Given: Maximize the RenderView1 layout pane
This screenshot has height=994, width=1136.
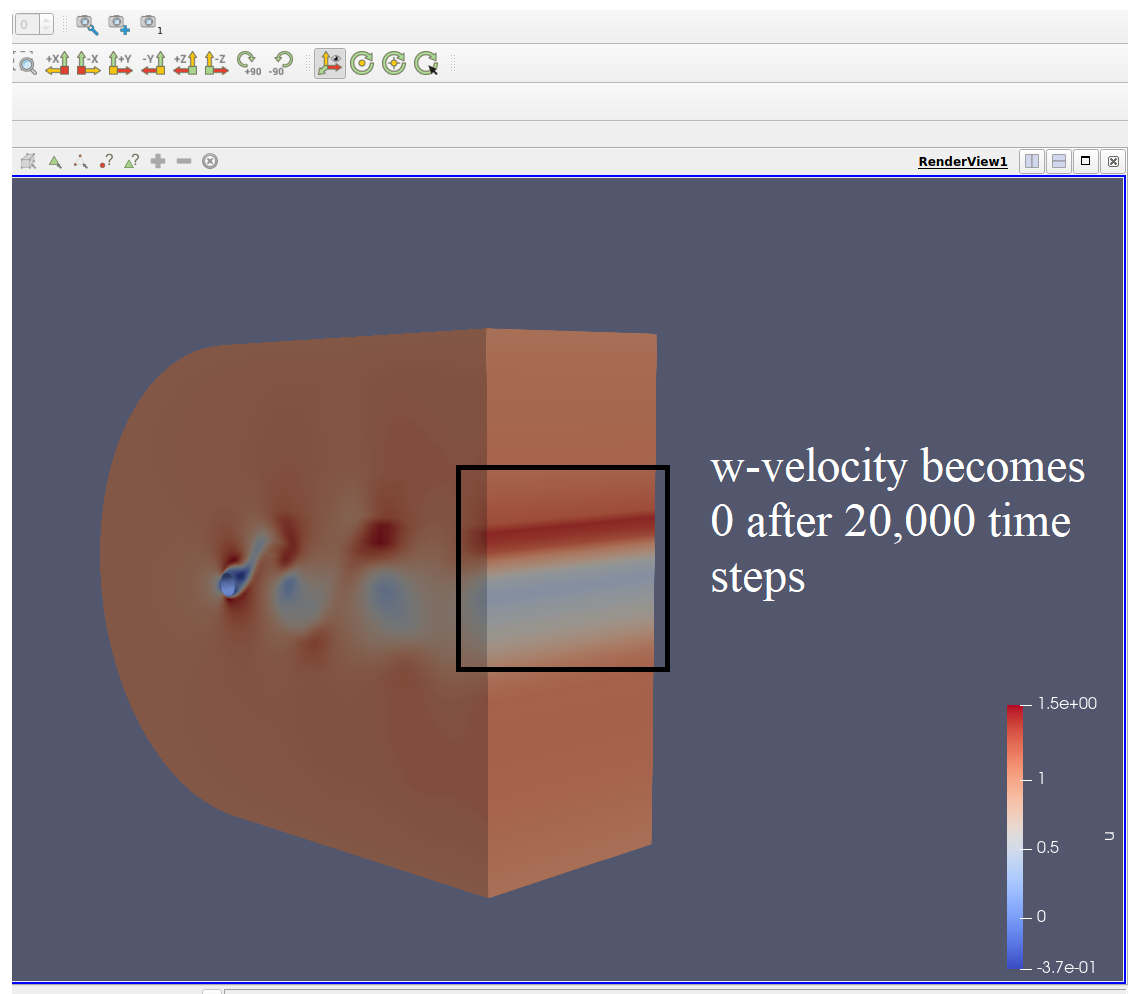Looking at the screenshot, I should pyautogui.click(x=1085, y=161).
